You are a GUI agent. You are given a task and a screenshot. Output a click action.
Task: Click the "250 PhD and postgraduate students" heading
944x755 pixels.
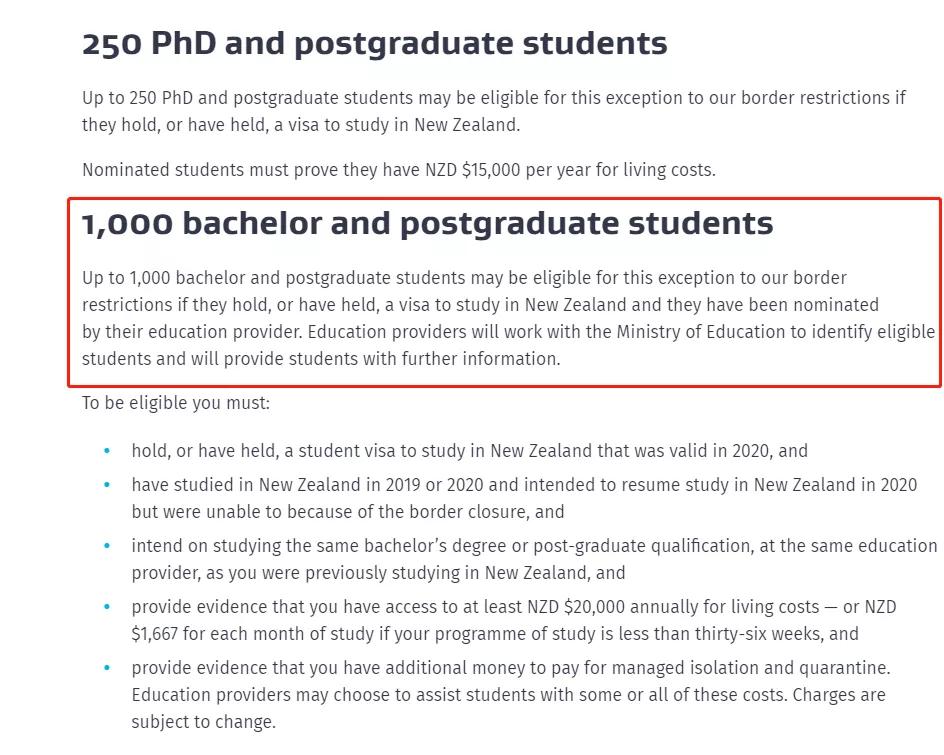click(374, 44)
